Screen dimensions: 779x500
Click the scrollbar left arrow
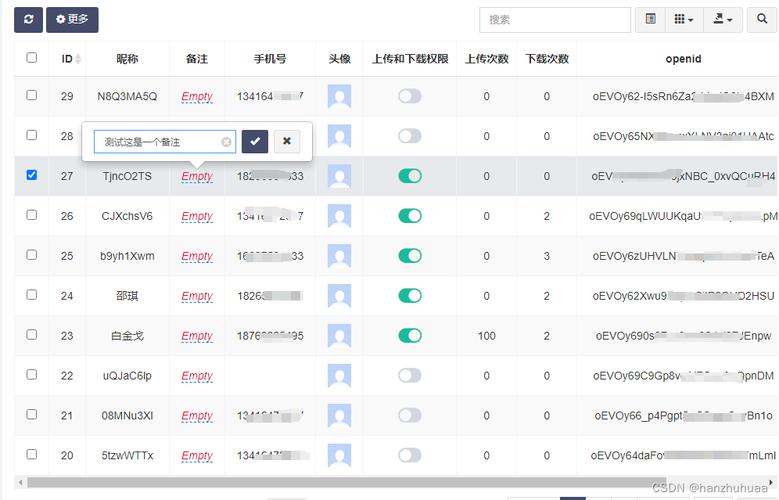point(20,482)
